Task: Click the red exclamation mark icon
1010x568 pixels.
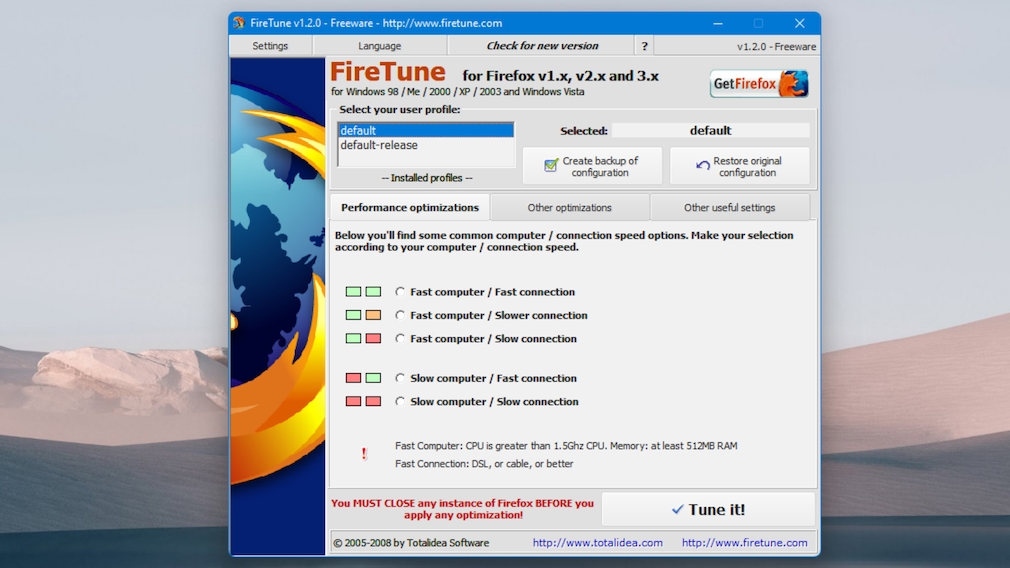Action: point(364,454)
